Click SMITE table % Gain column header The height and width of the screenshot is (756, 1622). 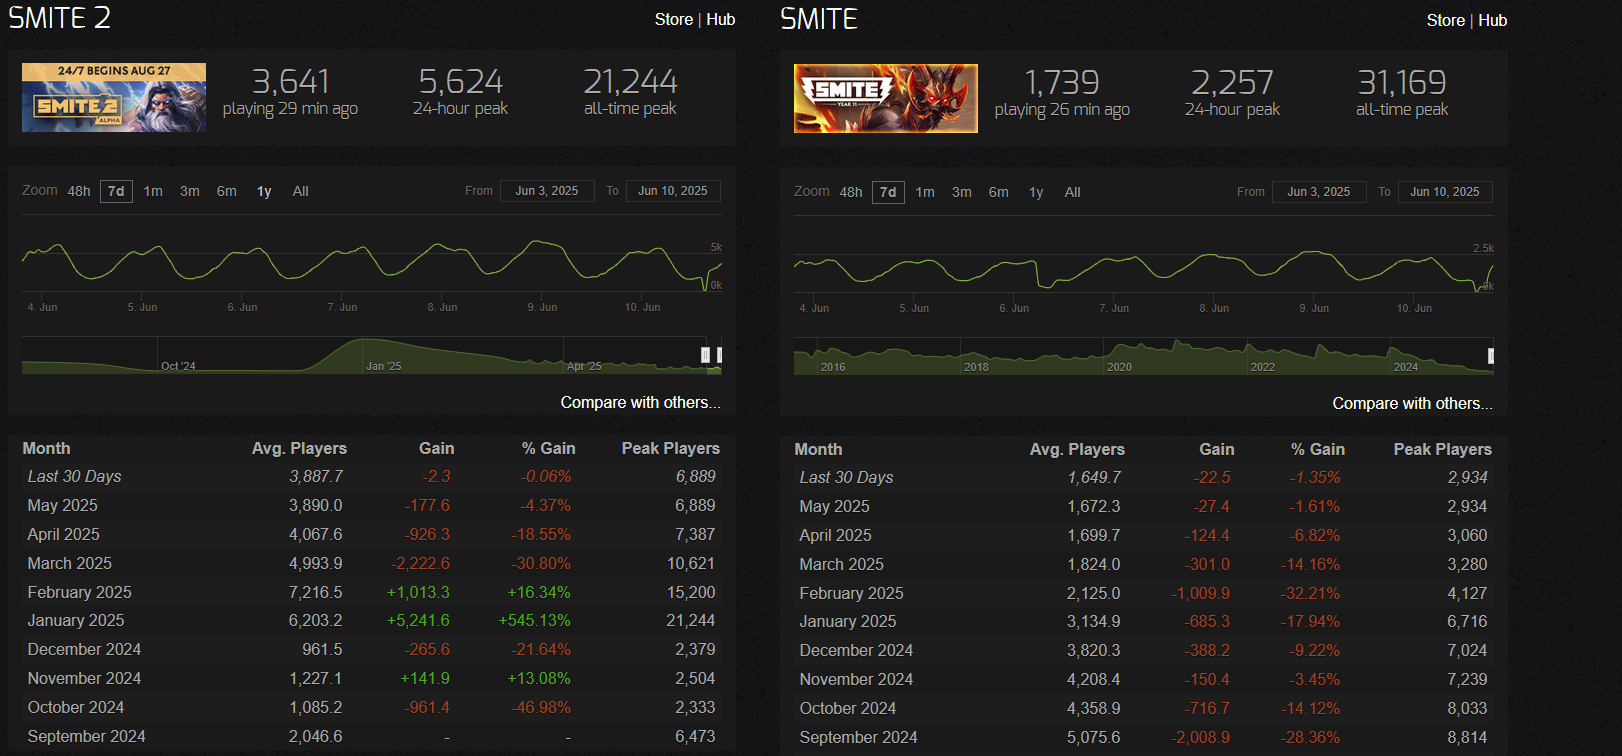pyautogui.click(x=1317, y=449)
